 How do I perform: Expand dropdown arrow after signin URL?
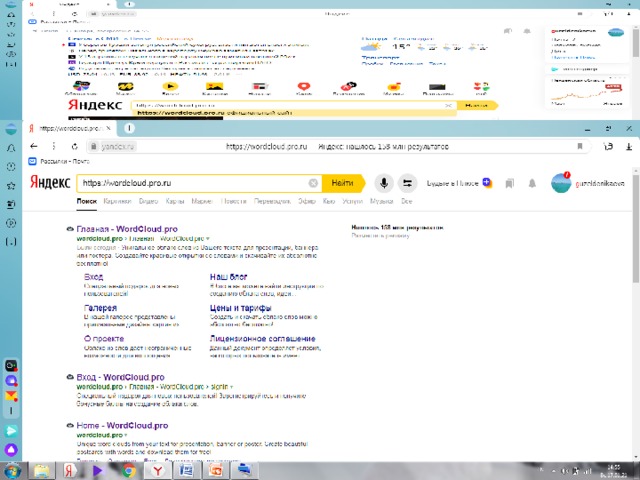coord(231,387)
